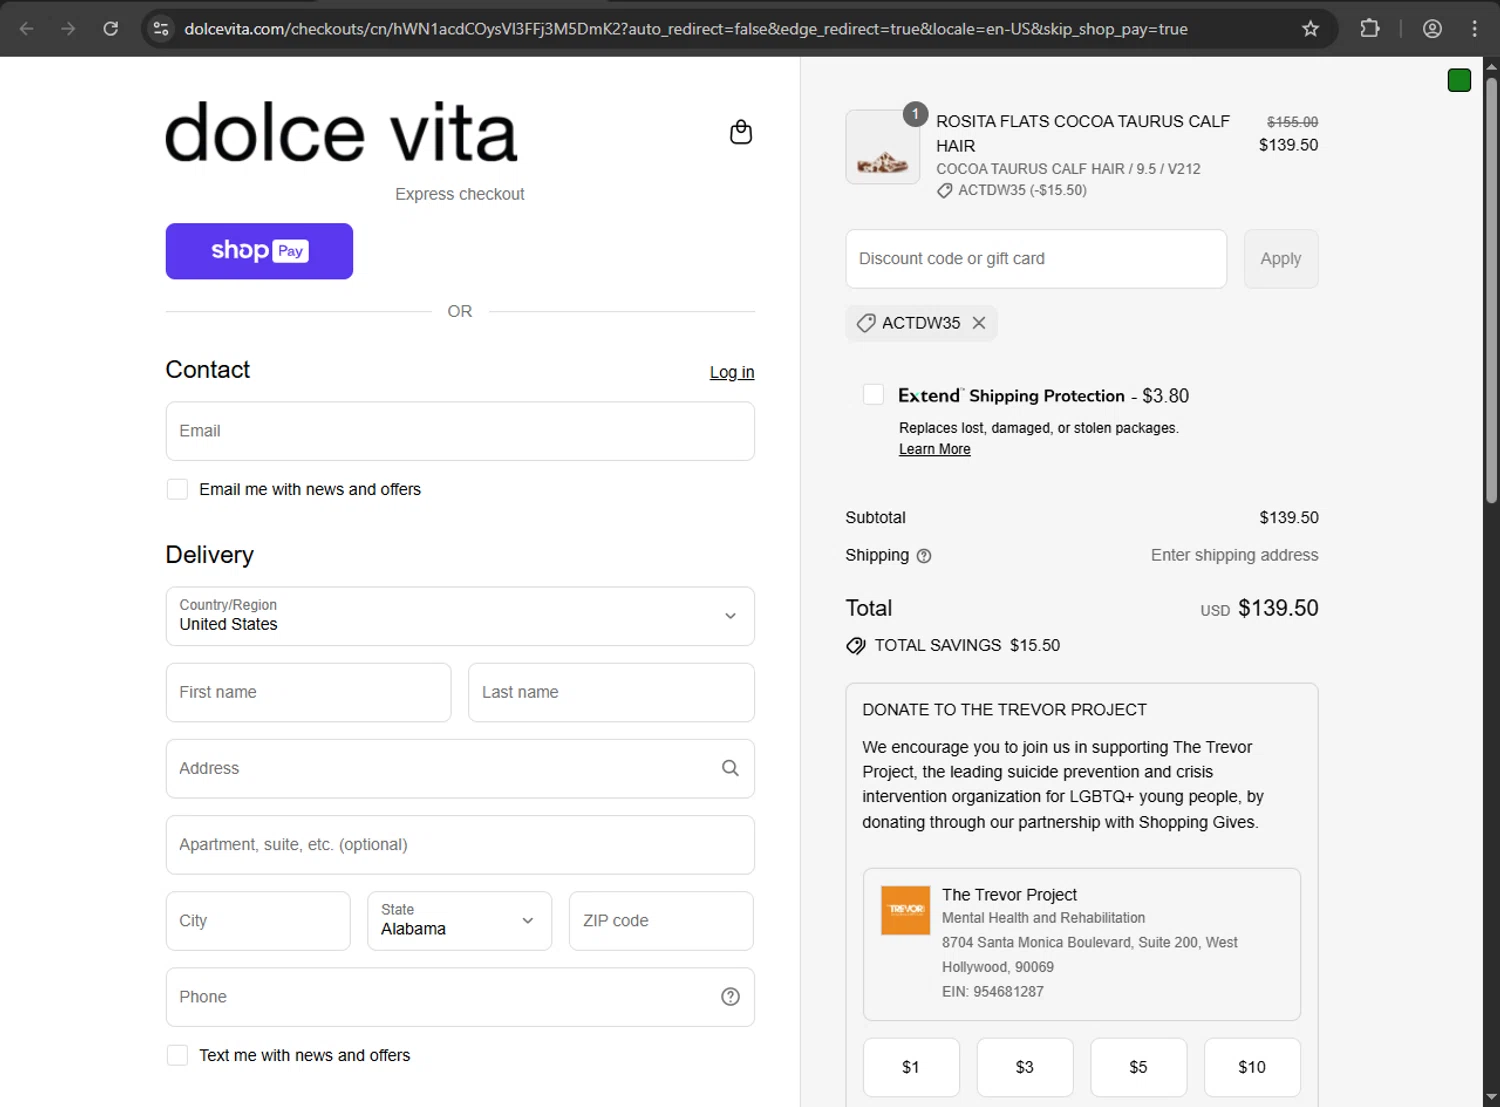The width and height of the screenshot is (1500, 1107).
Task: Reload the checkout page
Action: coord(111,29)
